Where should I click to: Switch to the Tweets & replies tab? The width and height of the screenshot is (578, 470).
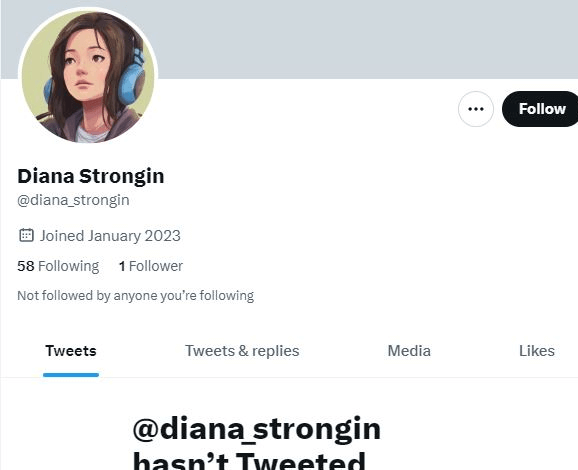242,351
